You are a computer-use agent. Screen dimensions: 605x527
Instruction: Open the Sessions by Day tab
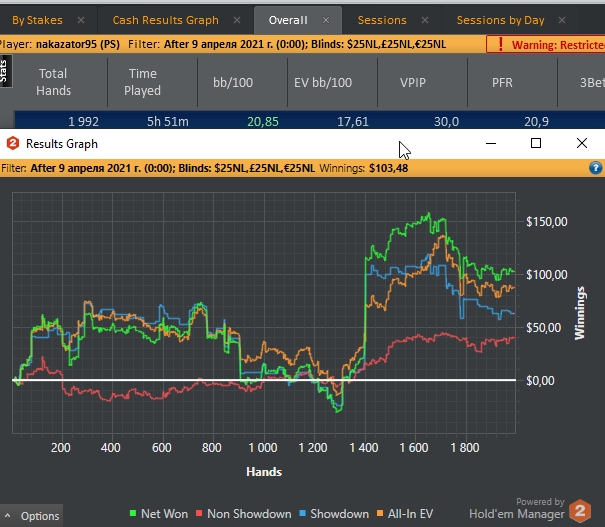tap(500, 20)
